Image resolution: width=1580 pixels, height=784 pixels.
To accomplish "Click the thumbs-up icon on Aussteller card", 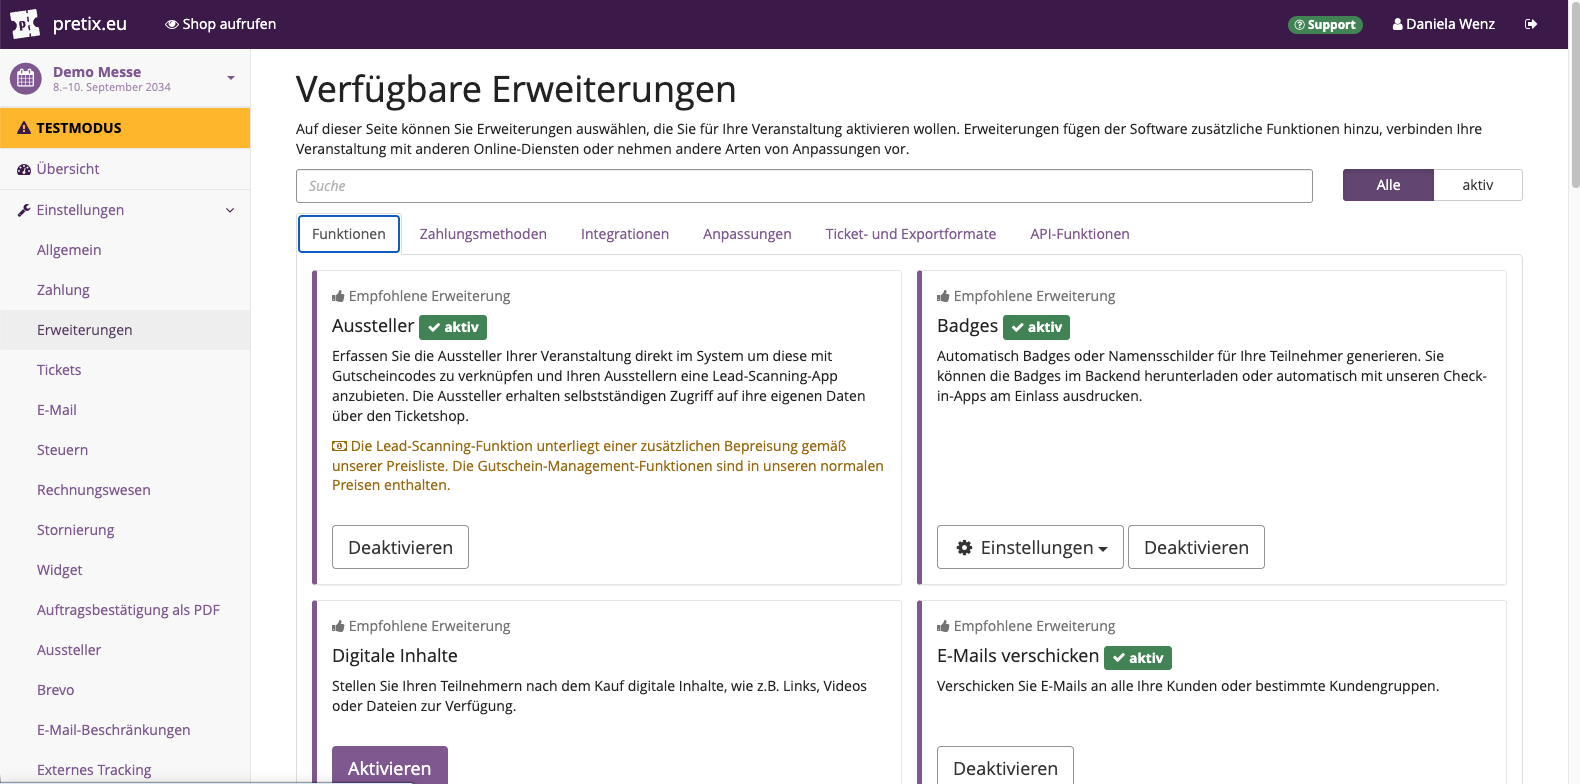I will coord(338,296).
